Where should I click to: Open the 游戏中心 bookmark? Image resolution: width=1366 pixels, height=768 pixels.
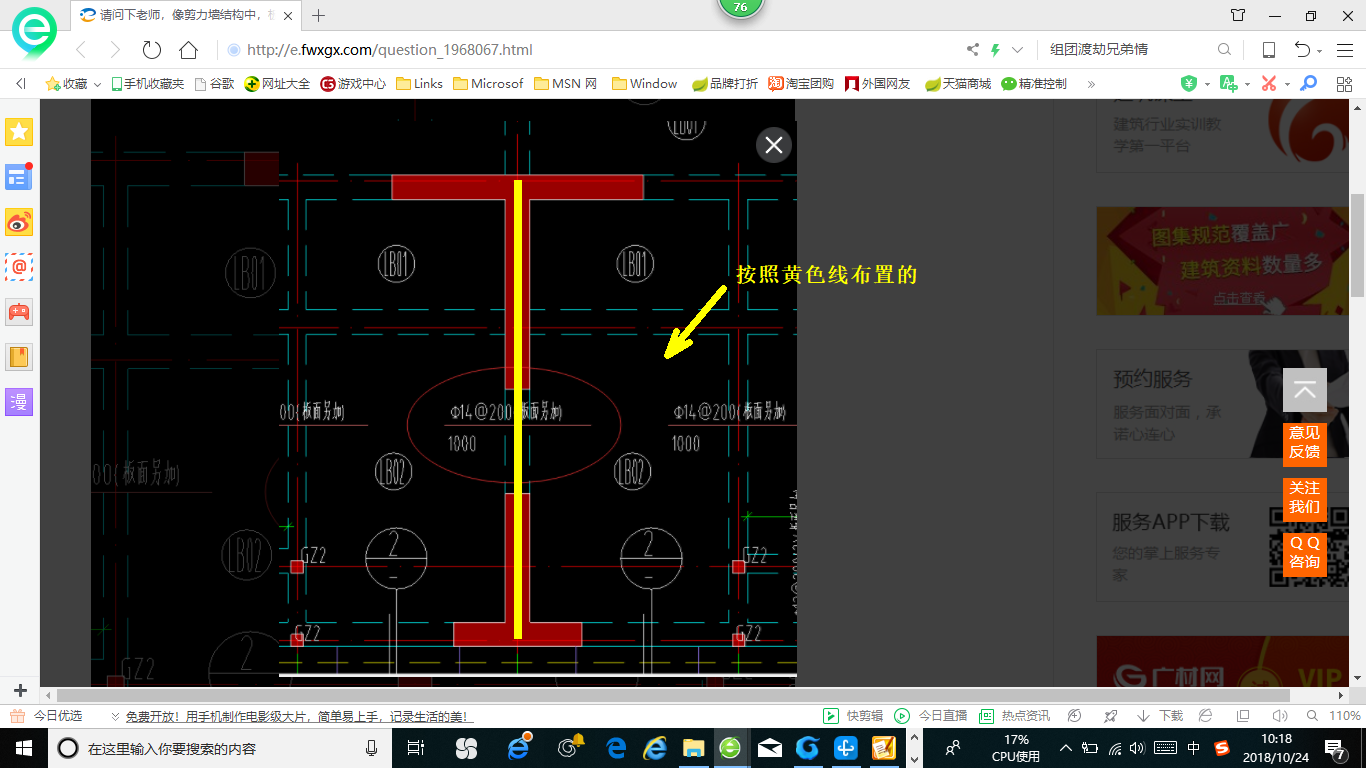(353, 84)
